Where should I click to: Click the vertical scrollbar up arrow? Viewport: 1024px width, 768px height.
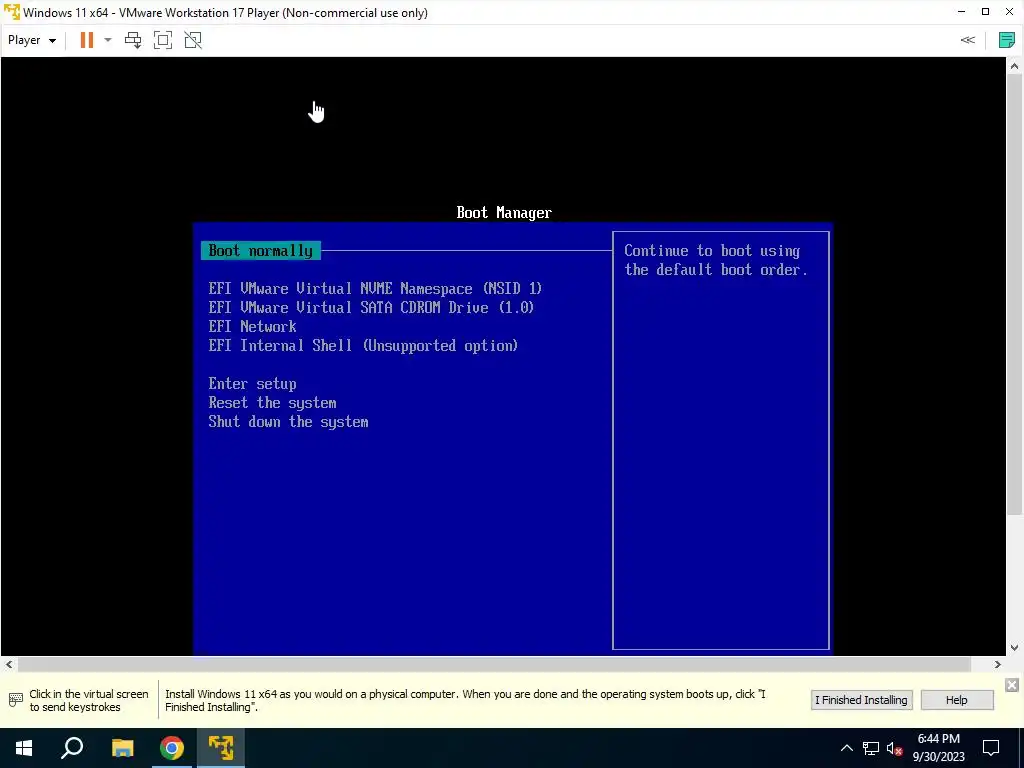pos(1014,66)
